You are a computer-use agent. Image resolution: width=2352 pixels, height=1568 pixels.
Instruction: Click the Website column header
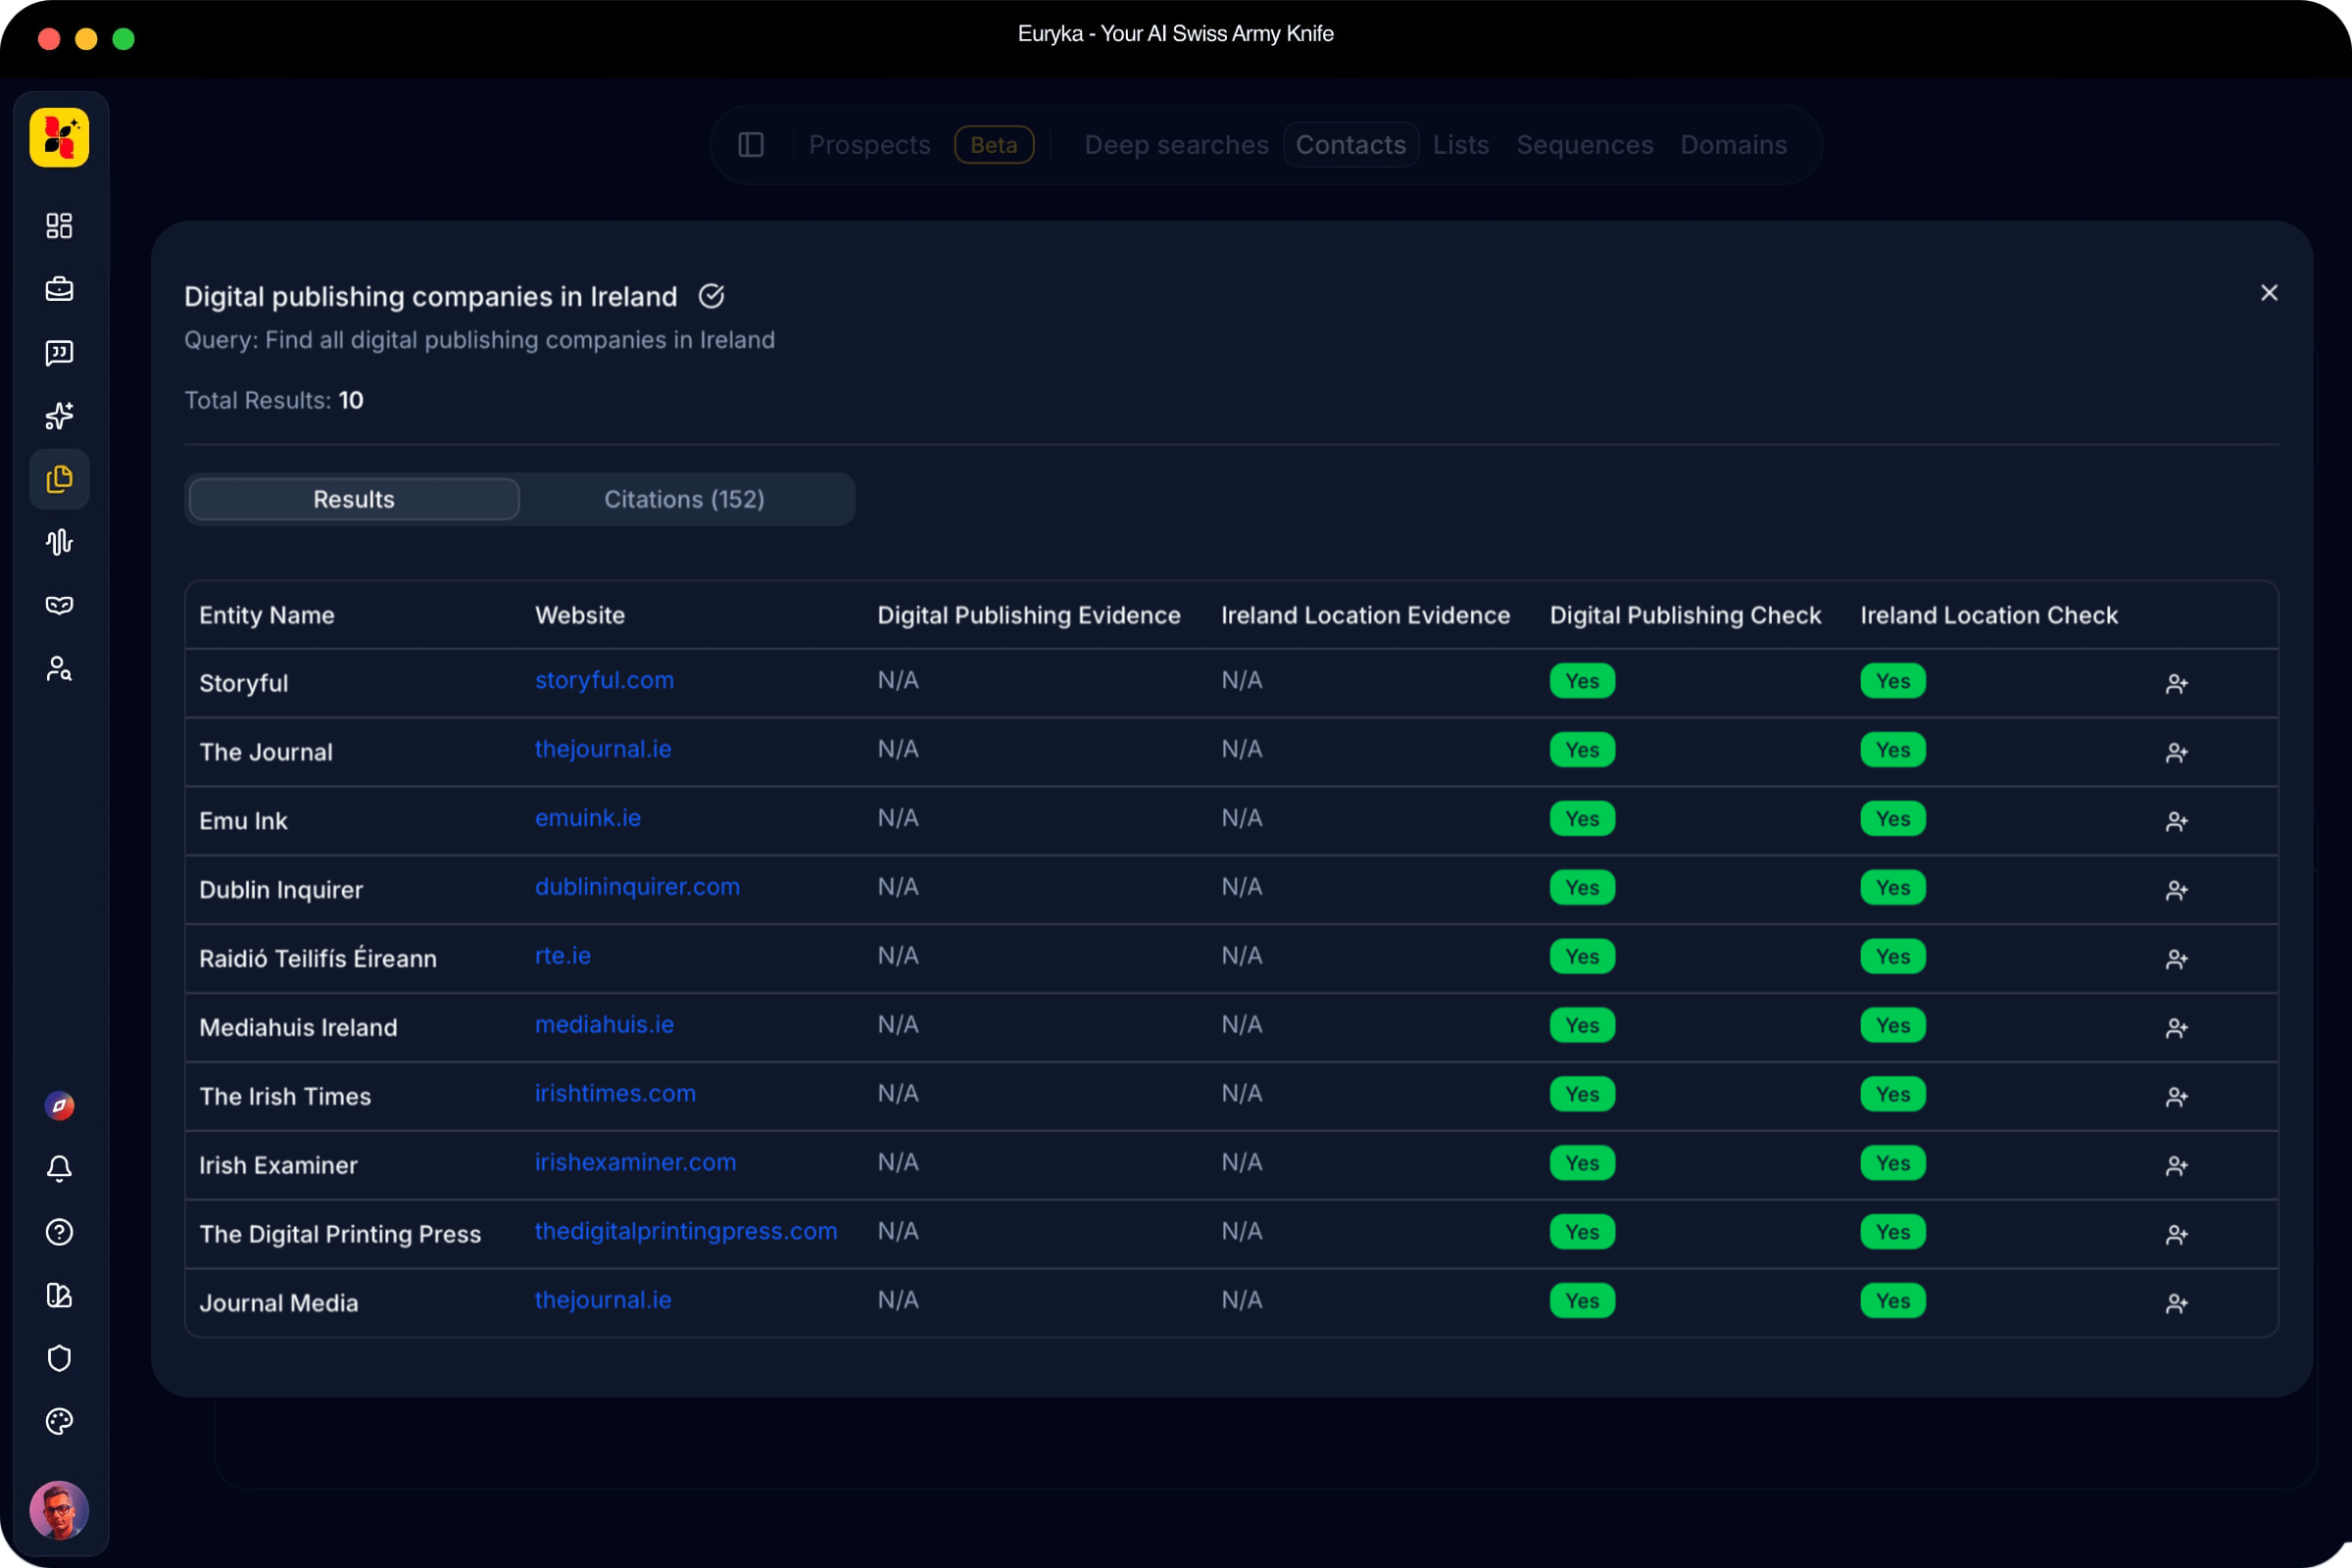[x=580, y=615]
